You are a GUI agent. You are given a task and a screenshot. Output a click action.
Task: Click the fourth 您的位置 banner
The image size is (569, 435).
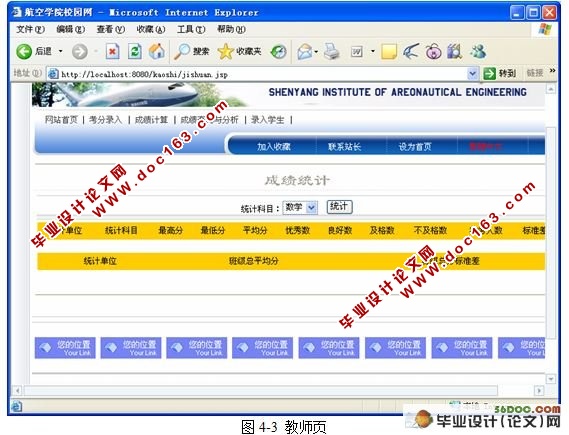point(262,348)
